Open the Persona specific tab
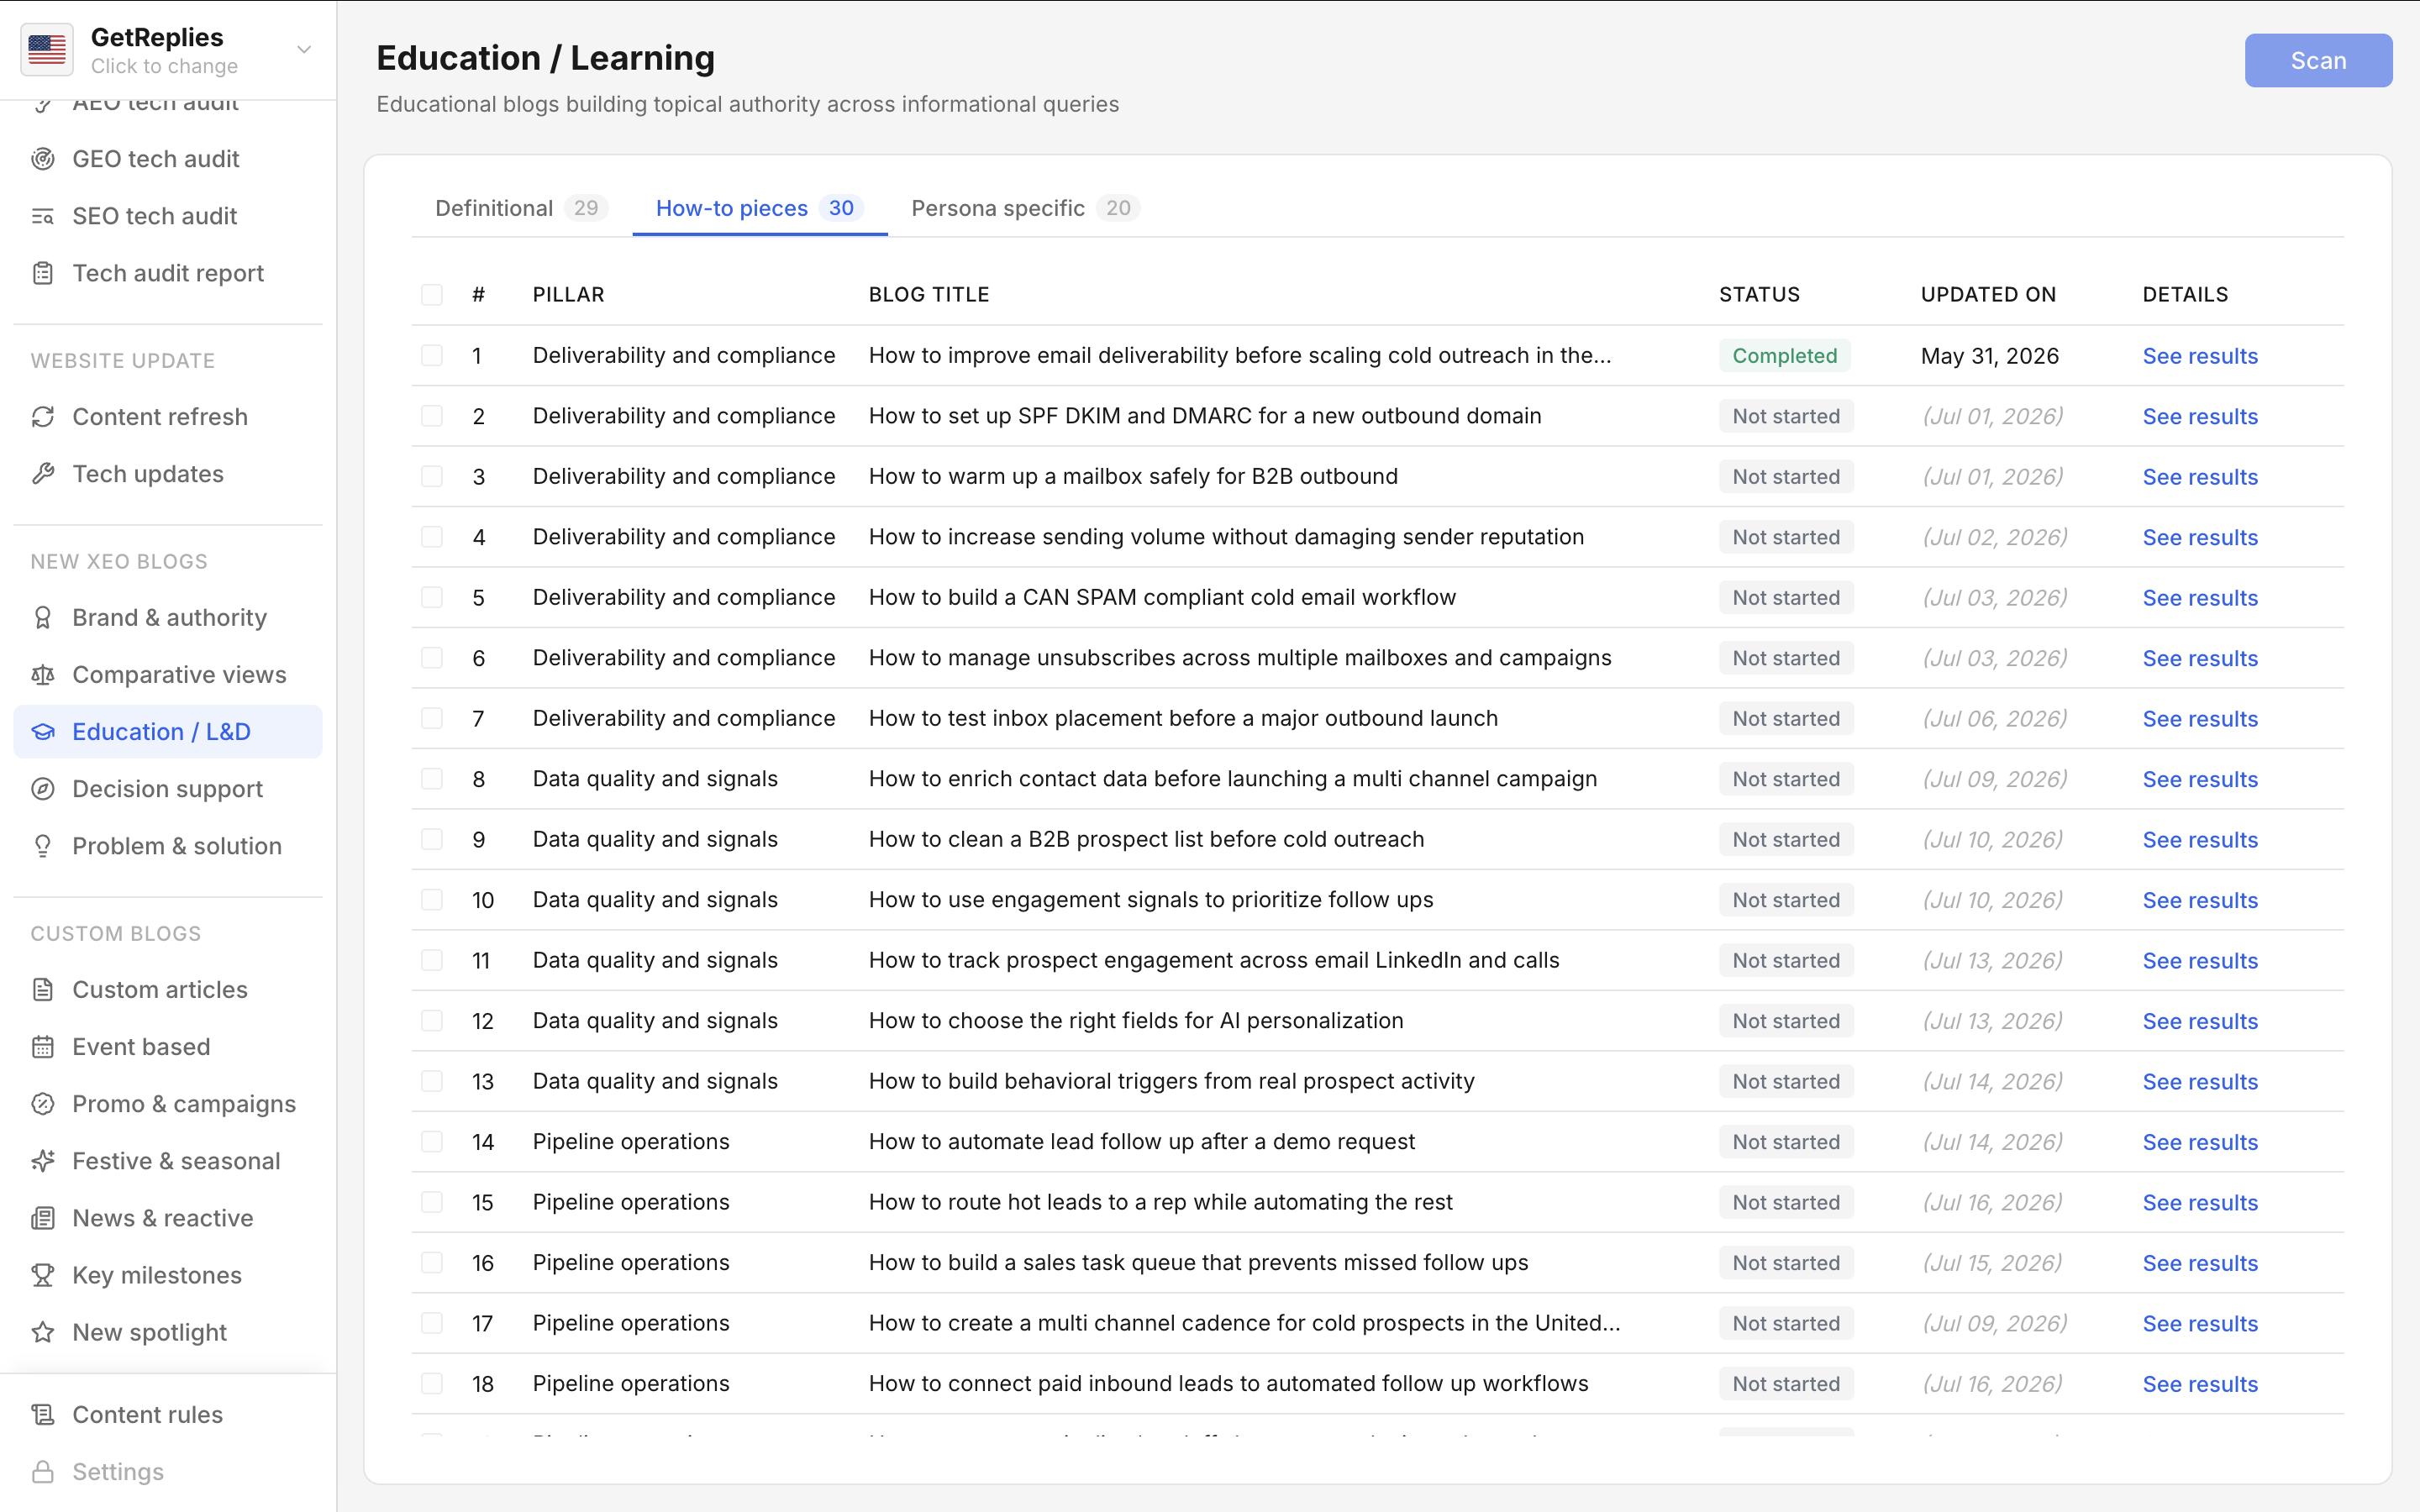2420x1512 pixels. (1025, 208)
